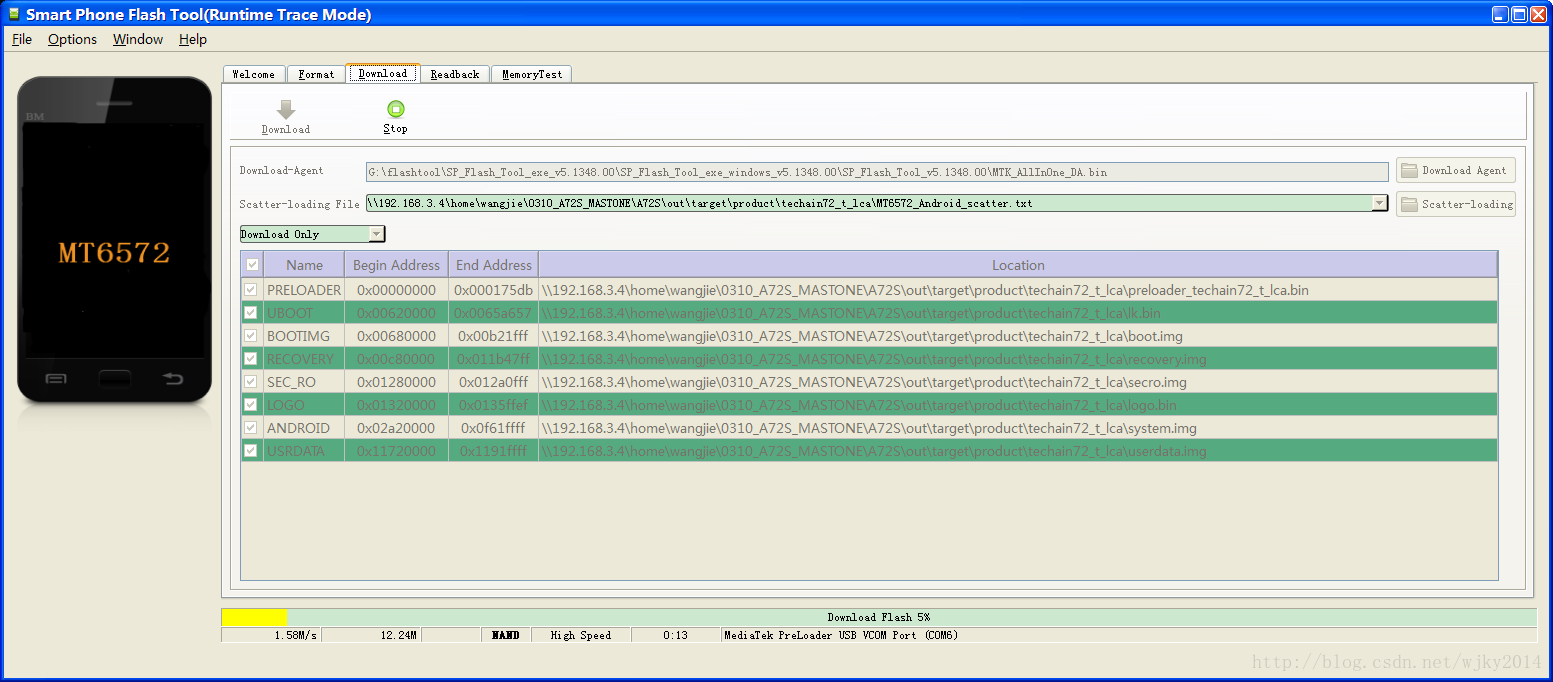Click the Location column header

1018,265
